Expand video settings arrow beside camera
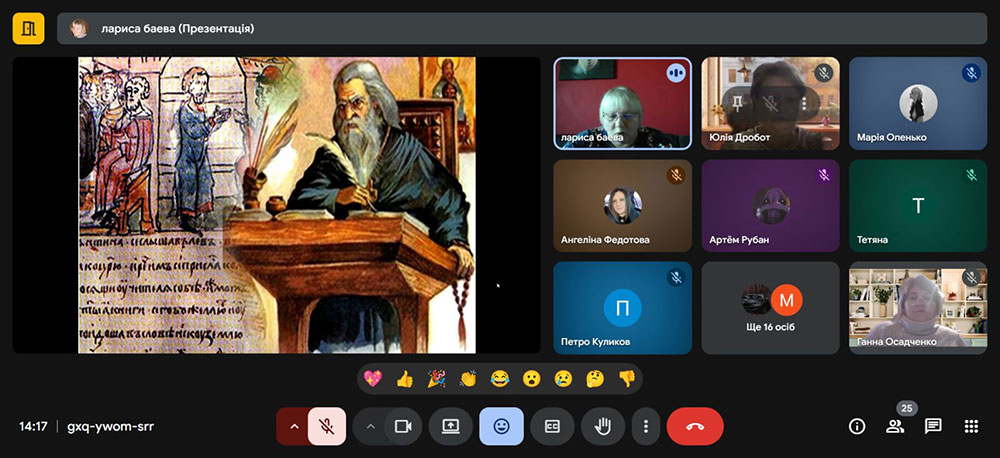 click(370, 426)
